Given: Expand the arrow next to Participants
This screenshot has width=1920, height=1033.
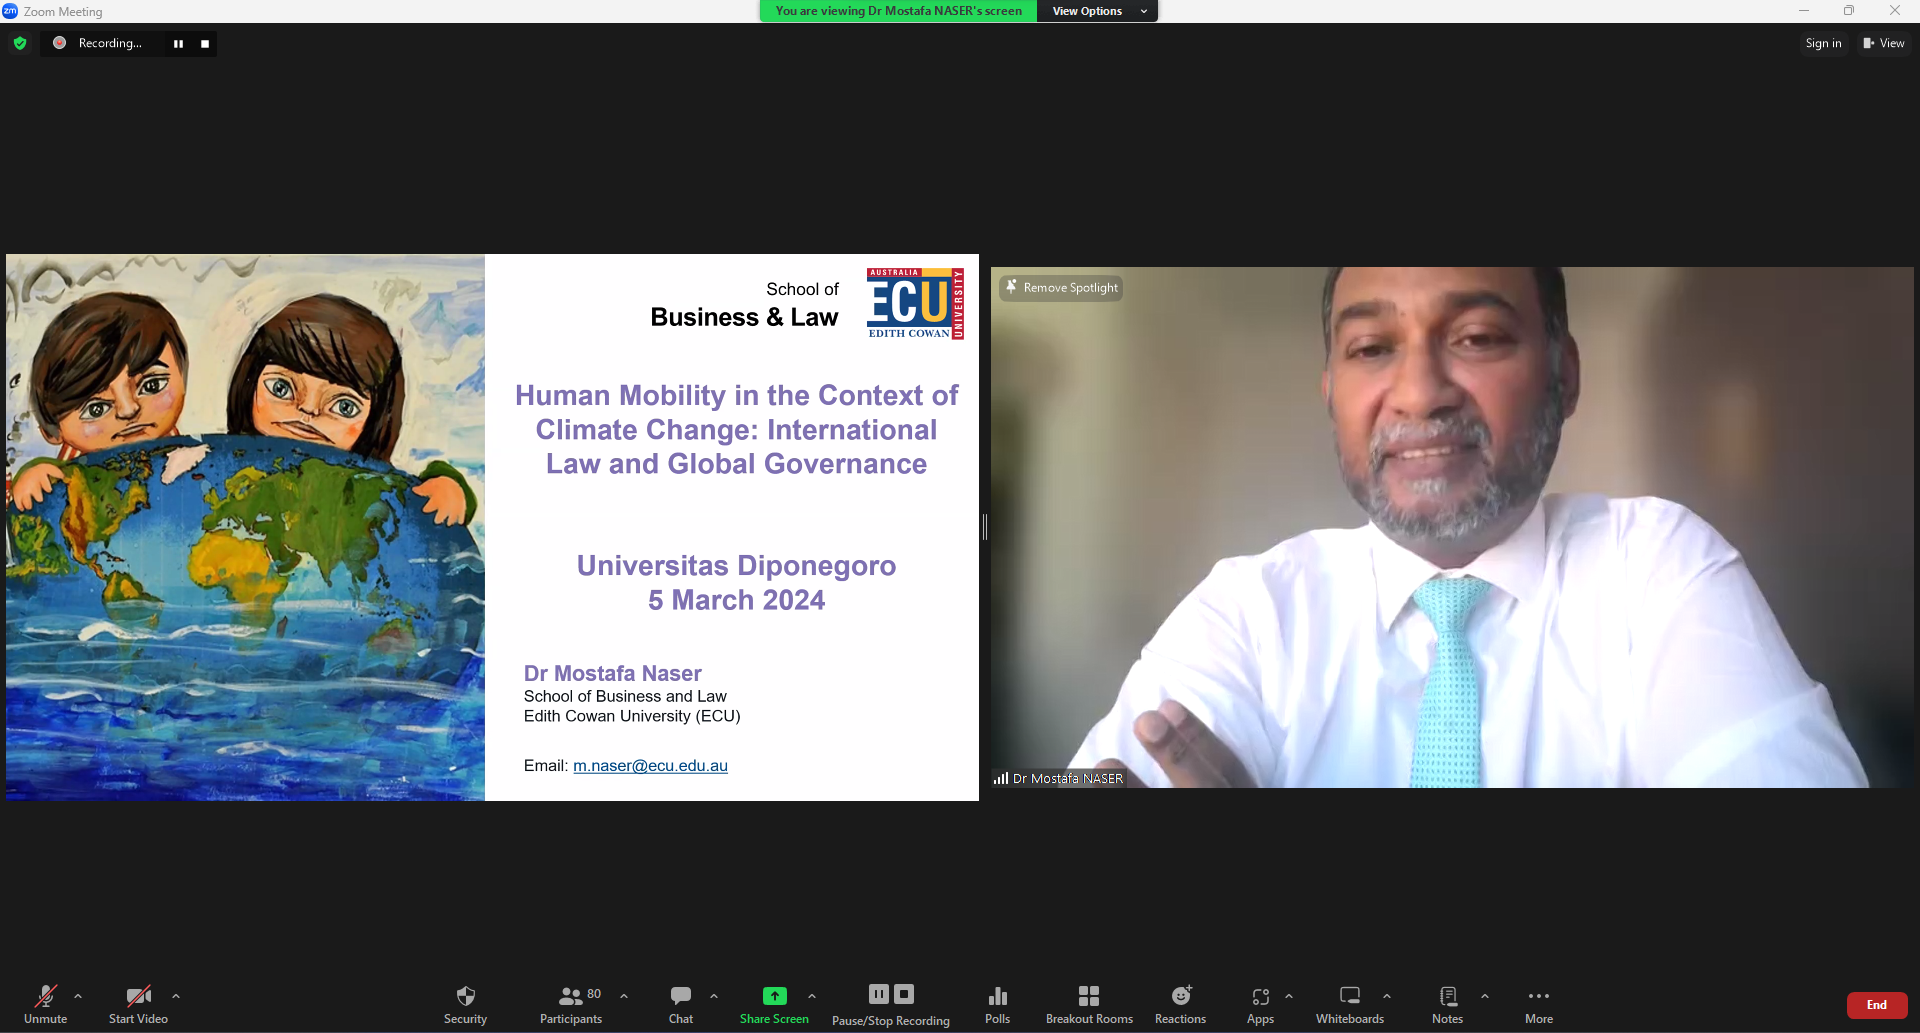Looking at the screenshot, I should pyautogui.click(x=624, y=996).
